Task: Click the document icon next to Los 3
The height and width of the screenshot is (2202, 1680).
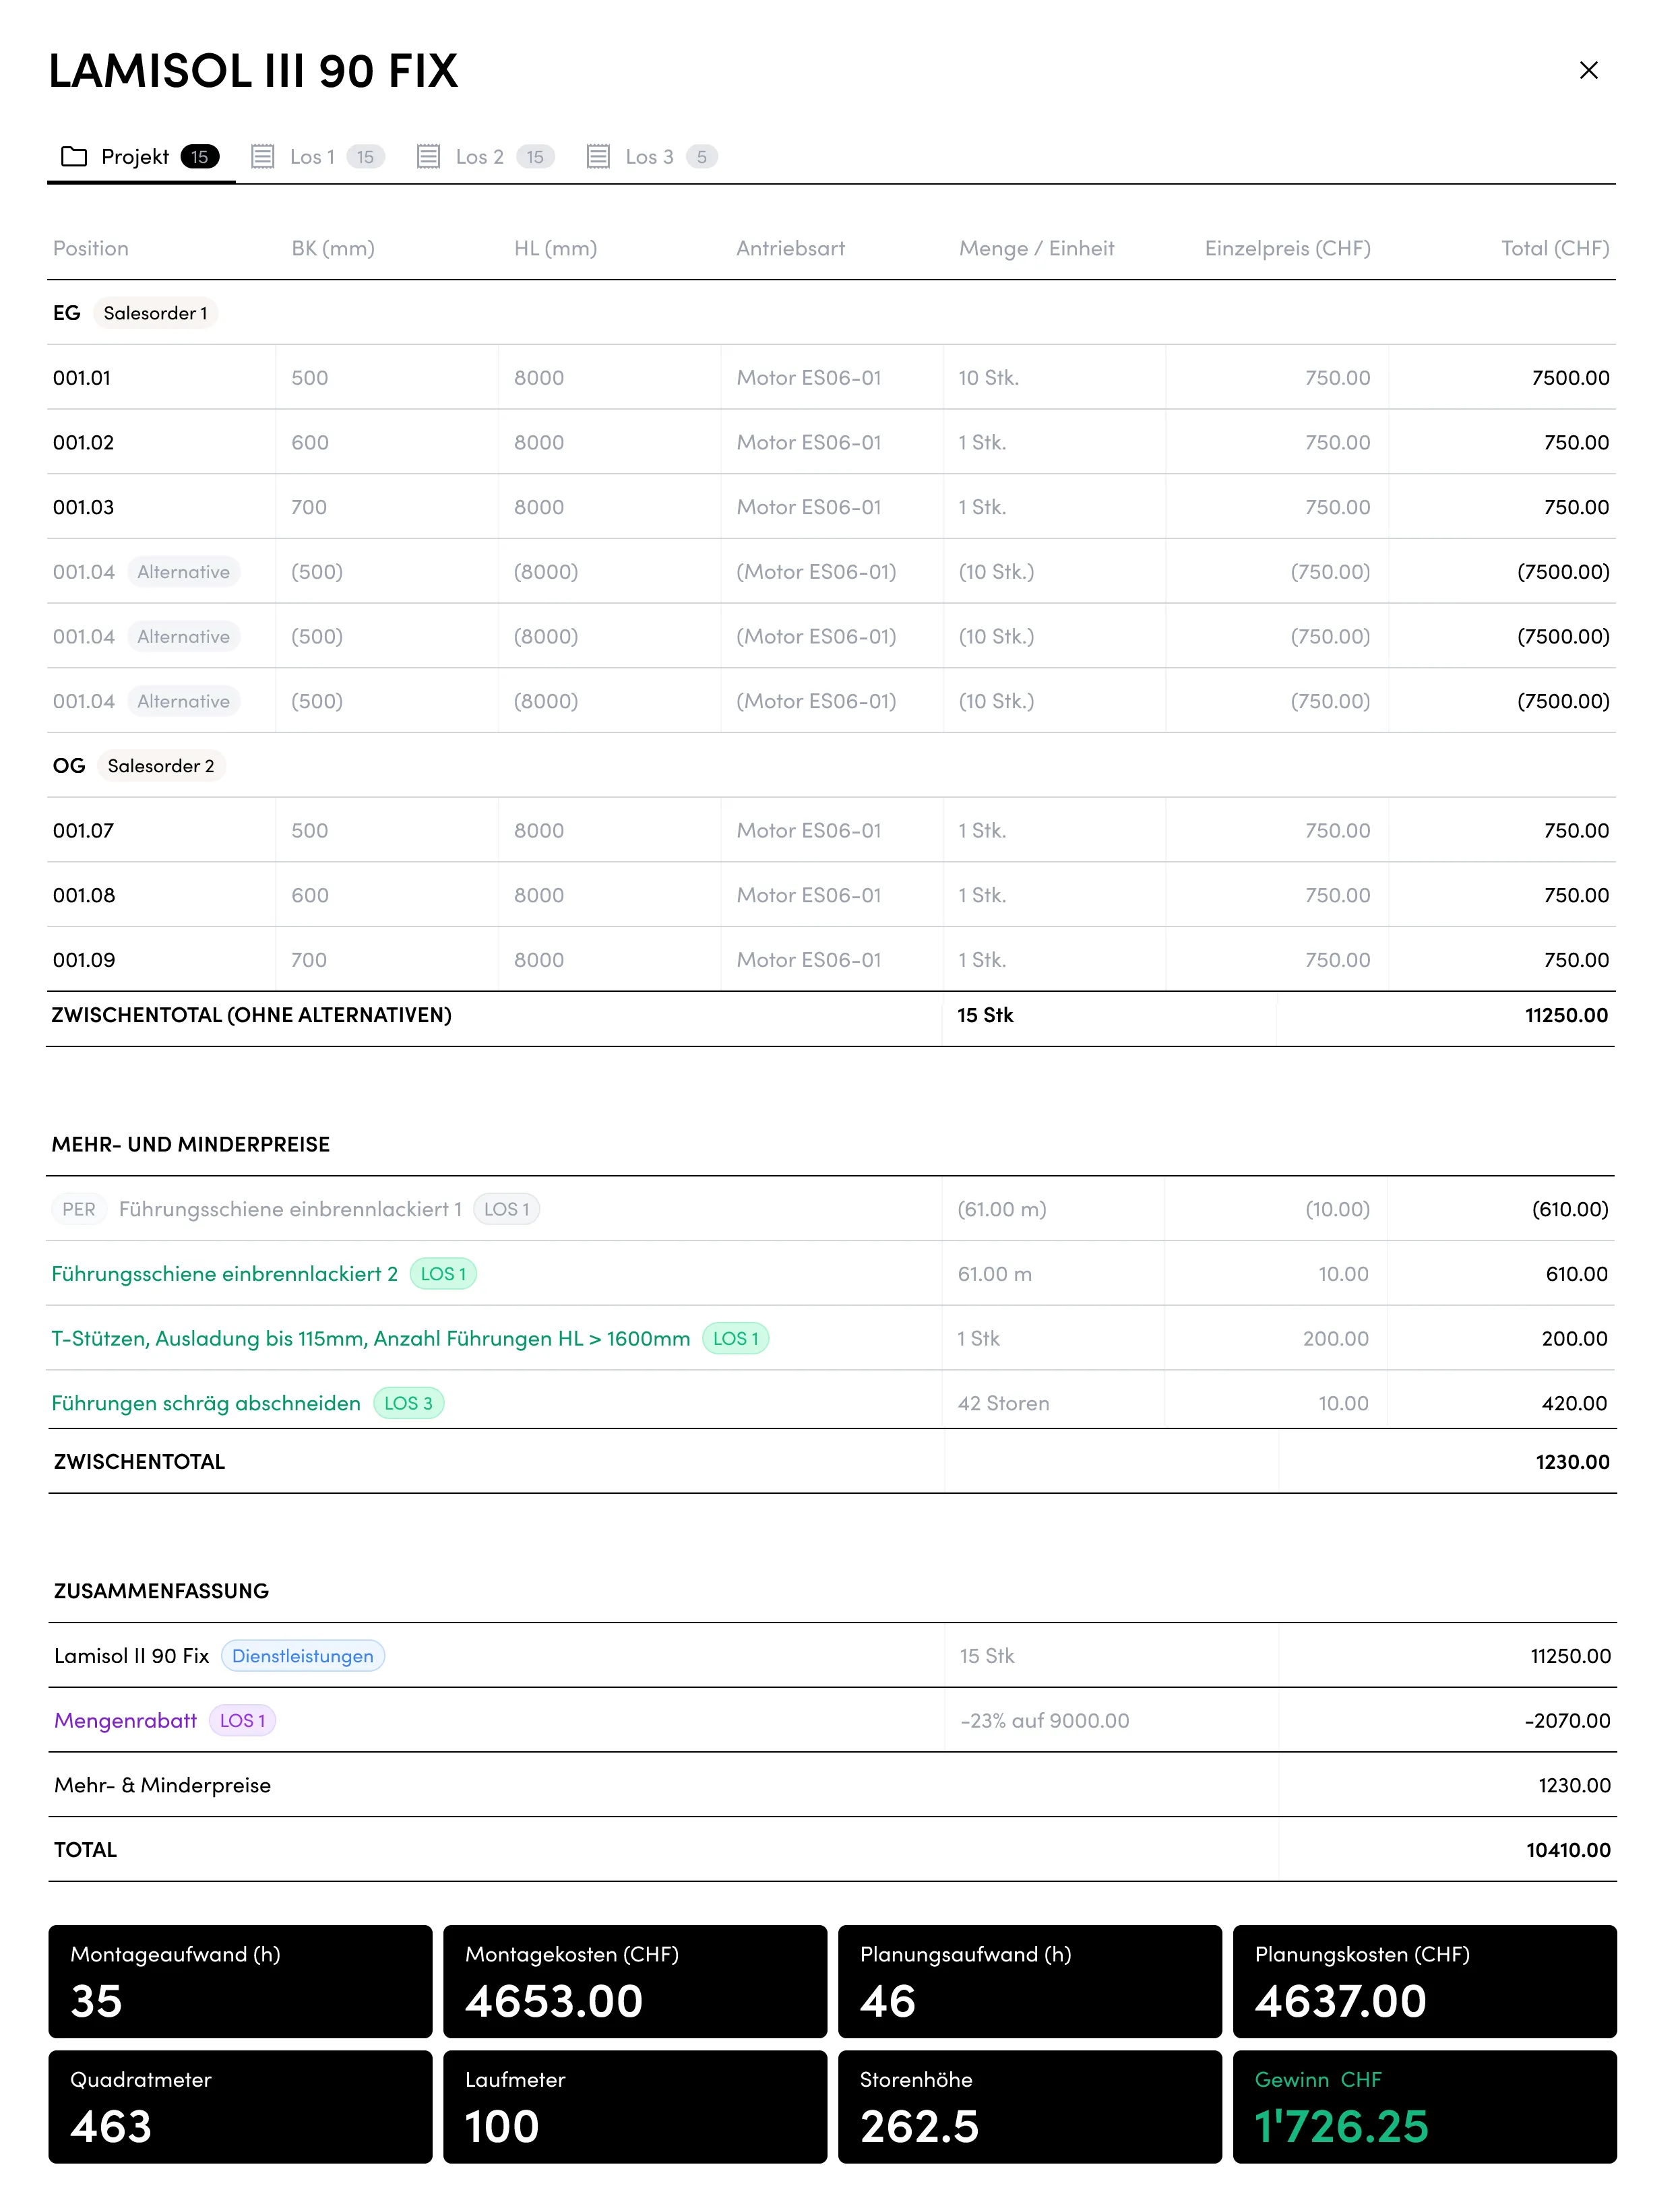Action: click(x=598, y=156)
